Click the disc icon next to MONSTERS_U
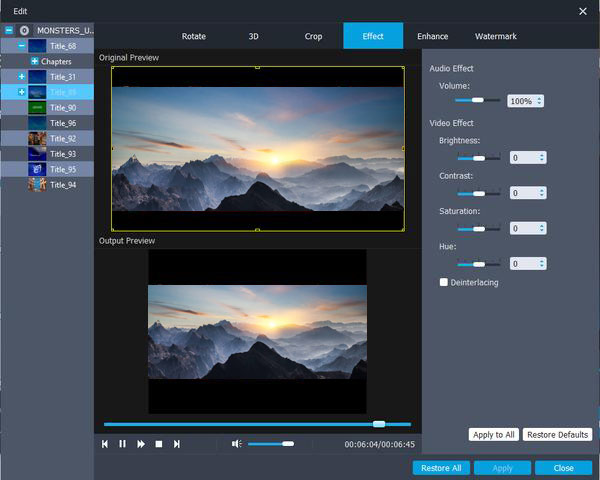 24,31
